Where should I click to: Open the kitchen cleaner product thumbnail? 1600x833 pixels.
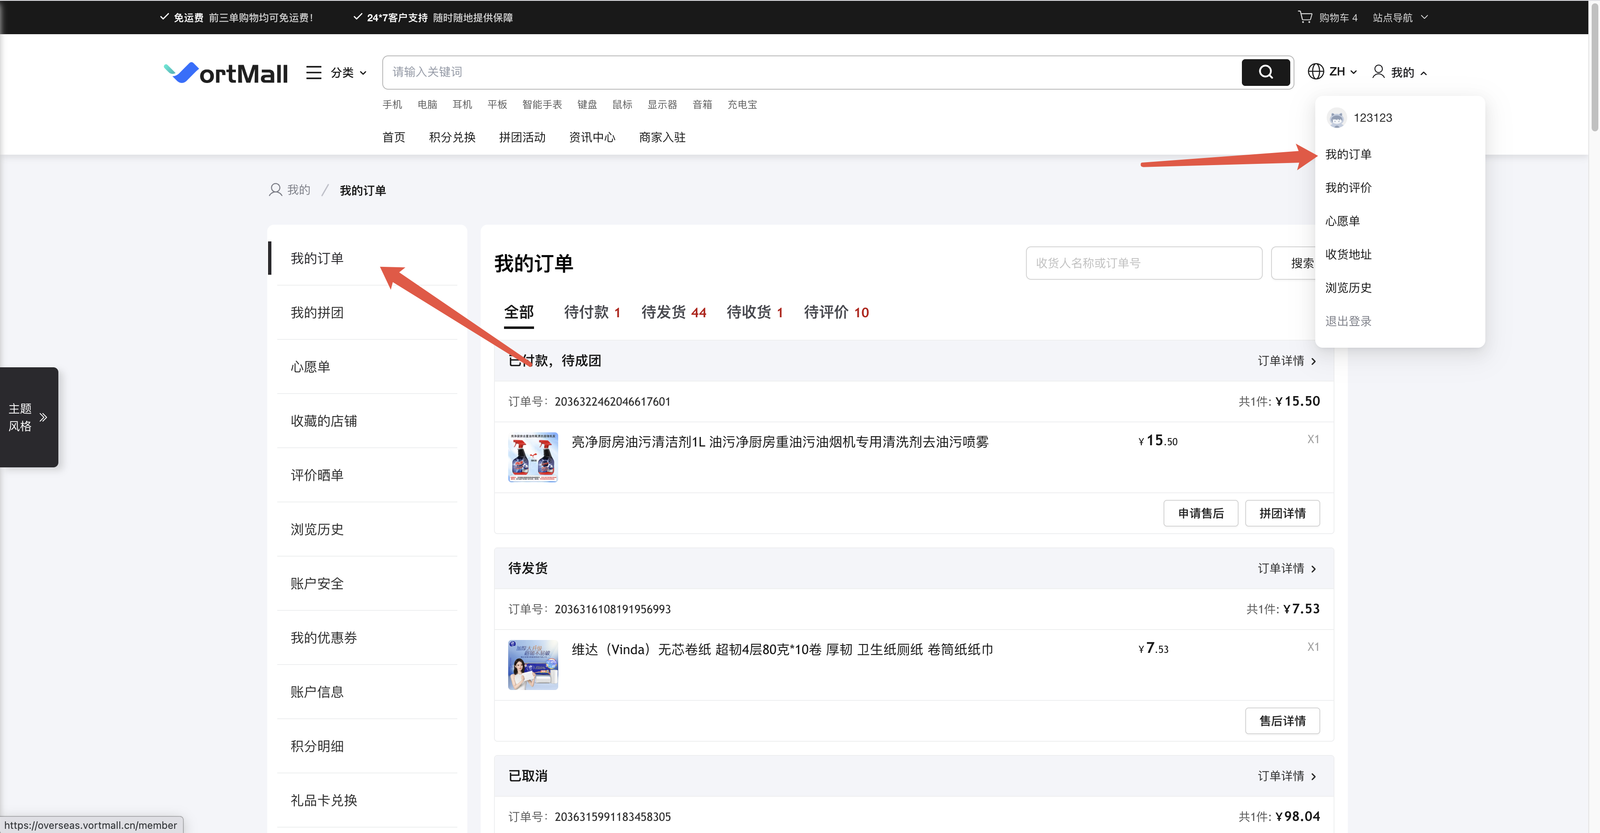coord(533,458)
